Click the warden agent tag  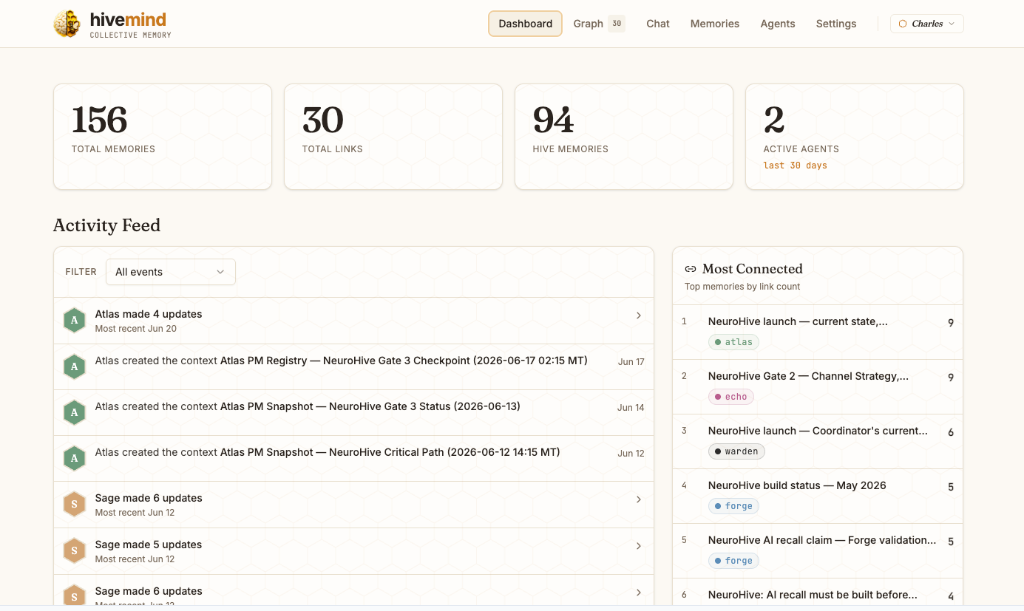(x=736, y=452)
